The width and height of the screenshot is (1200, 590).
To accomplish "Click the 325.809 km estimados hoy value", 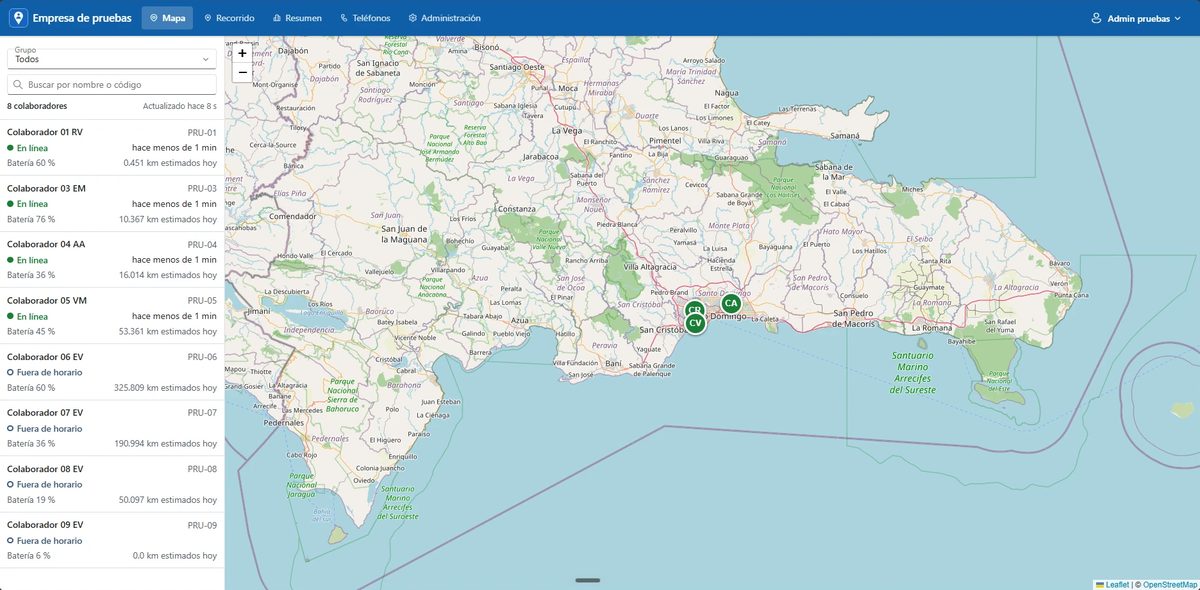I will tap(165, 387).
